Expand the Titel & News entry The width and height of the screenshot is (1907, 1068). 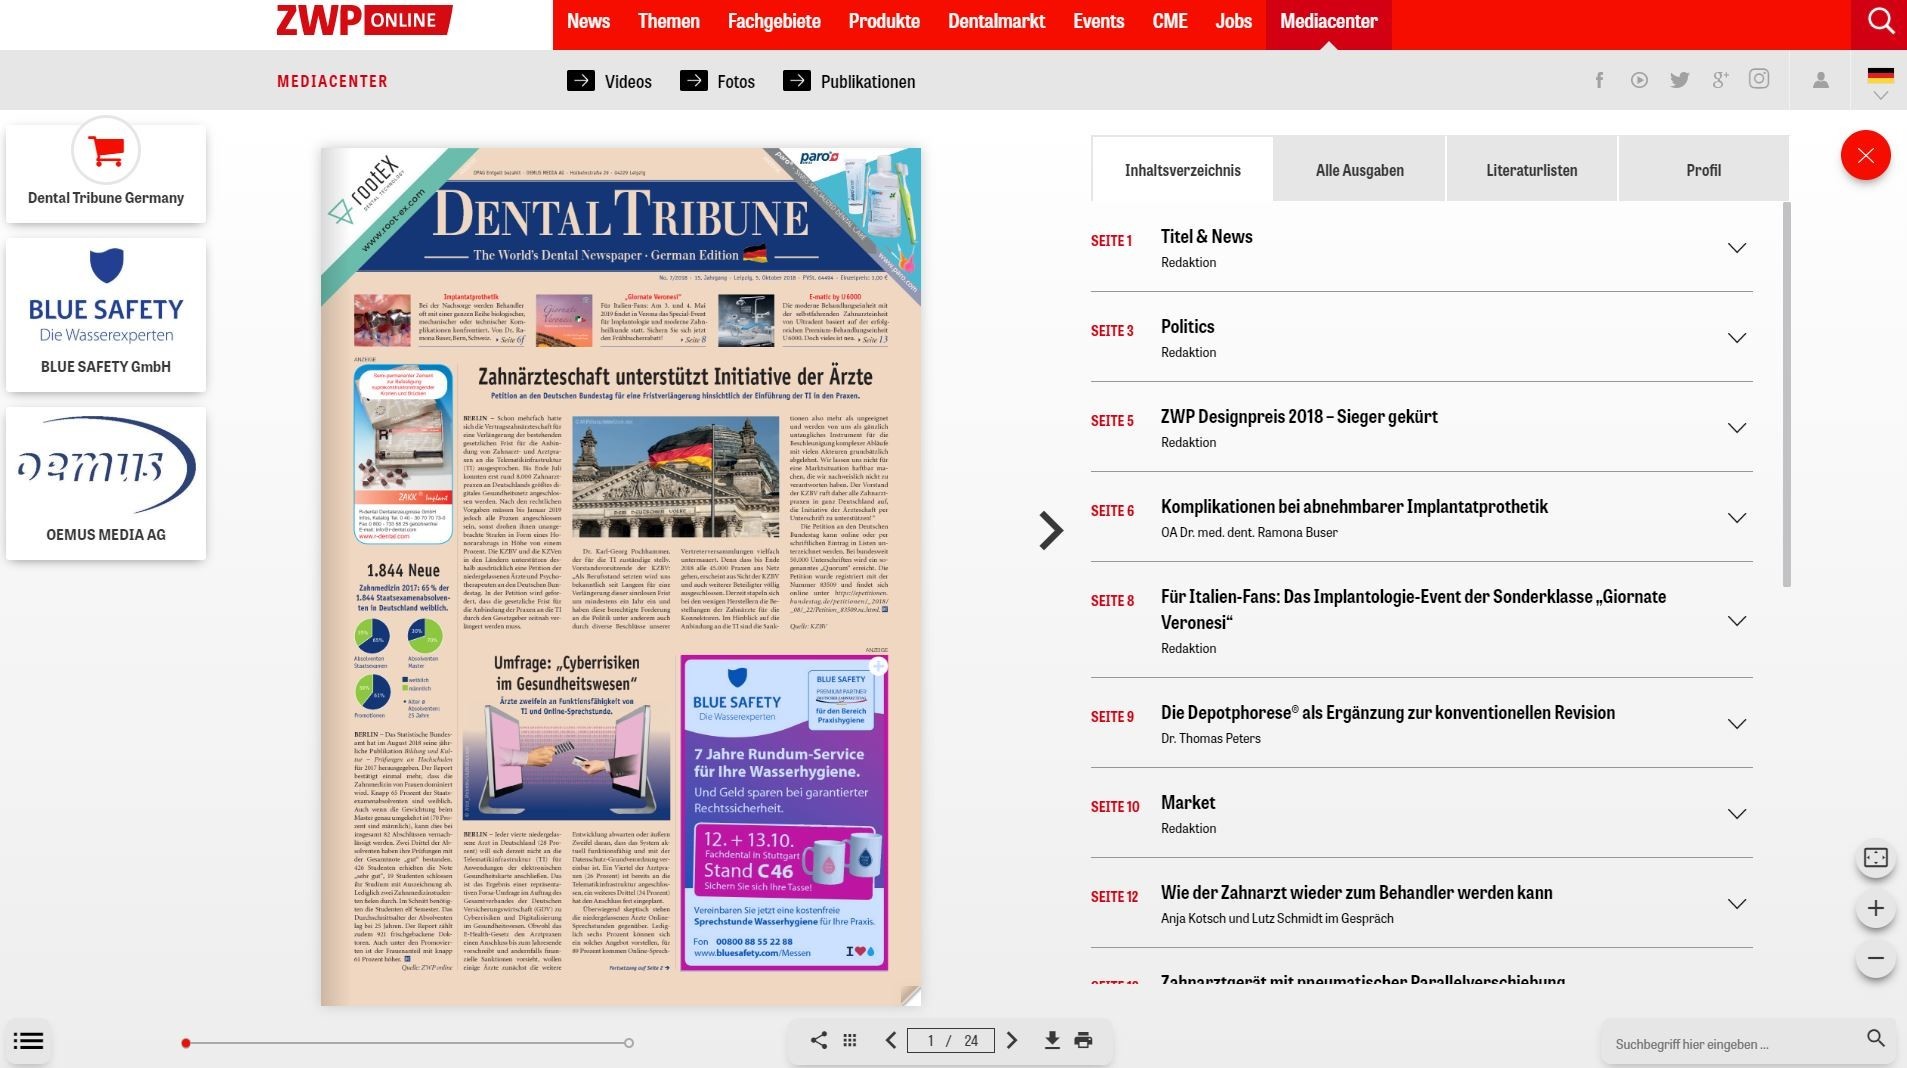click(1737, 248)
